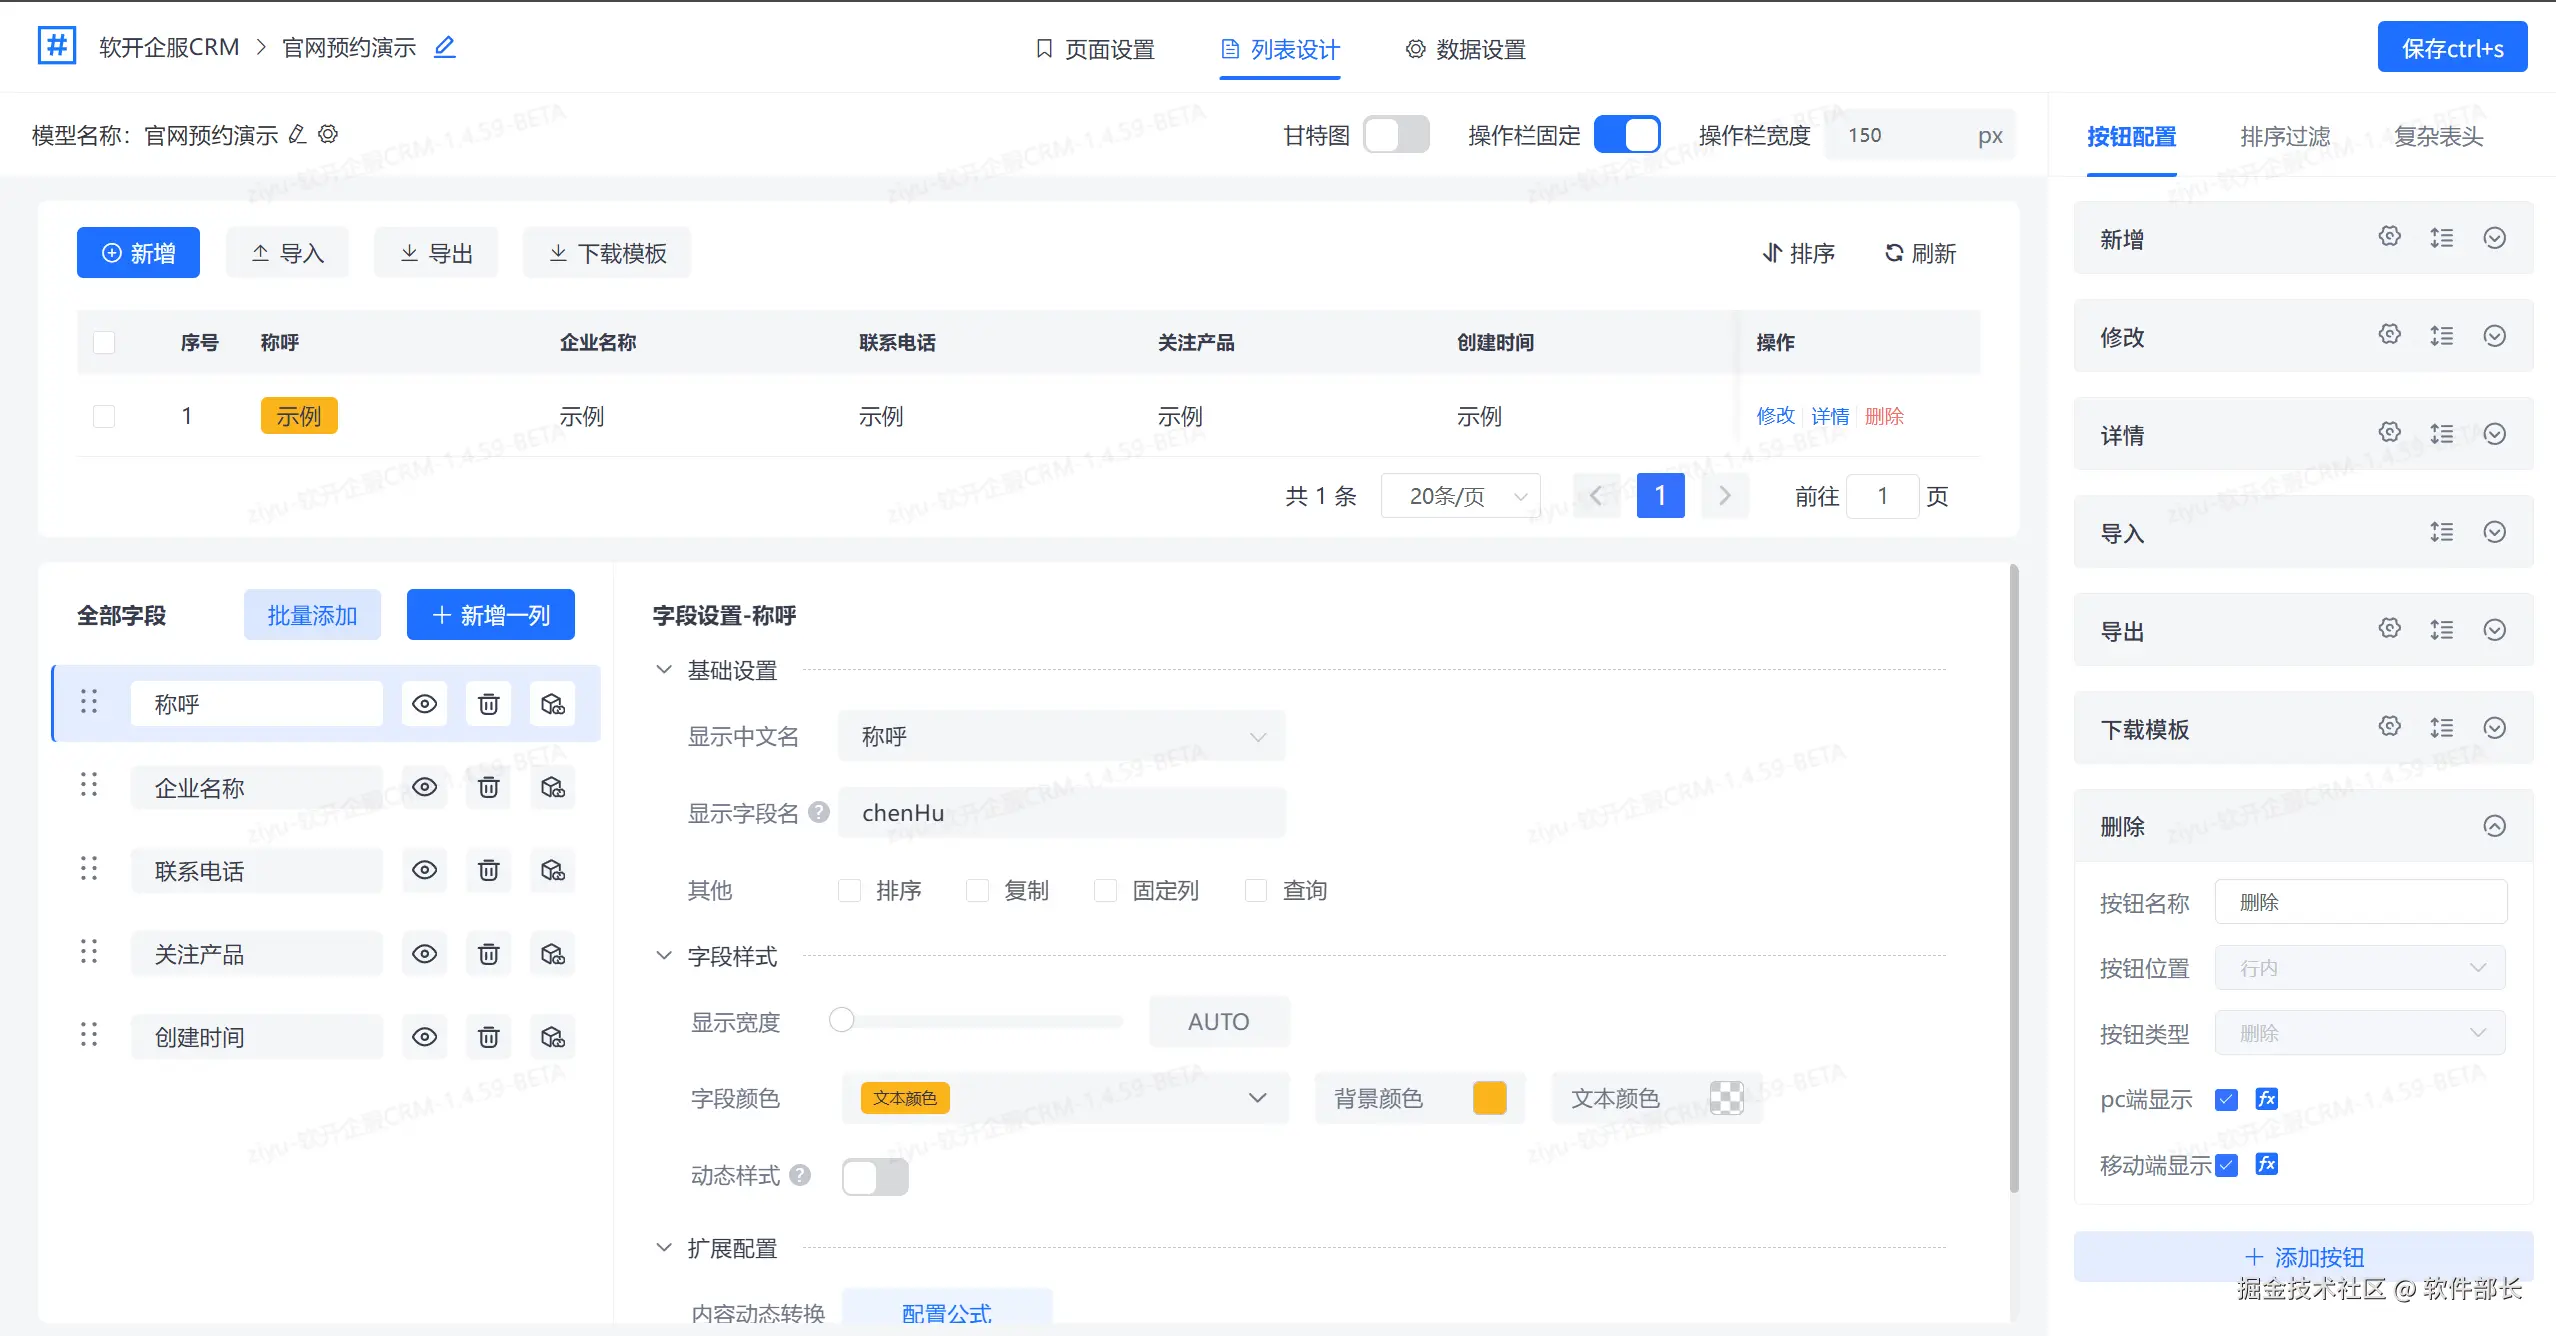This screenshot has width=2556, height=1336.
Task: Open the 排序过滤 tab
Action: tap(2284, 136)
